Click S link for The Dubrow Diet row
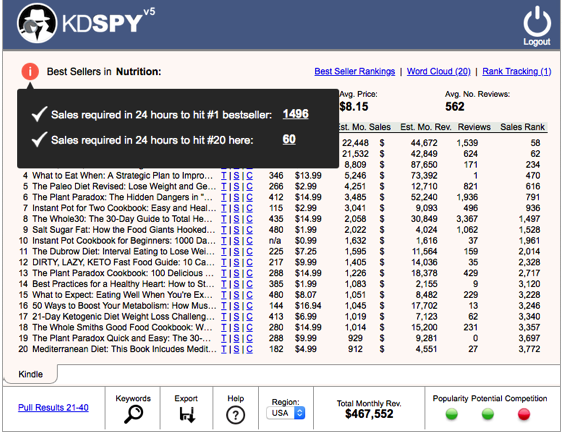 [x=236, y=252]
